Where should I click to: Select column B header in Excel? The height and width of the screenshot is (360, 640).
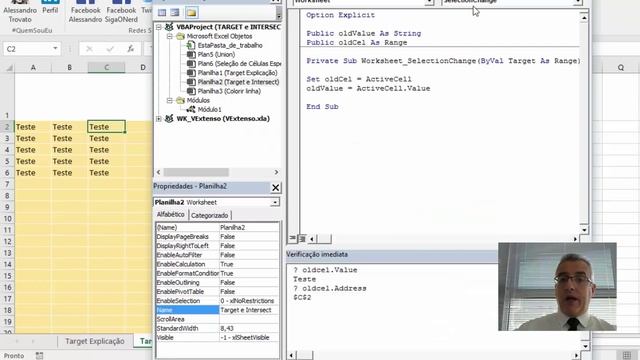pos(69,67)
